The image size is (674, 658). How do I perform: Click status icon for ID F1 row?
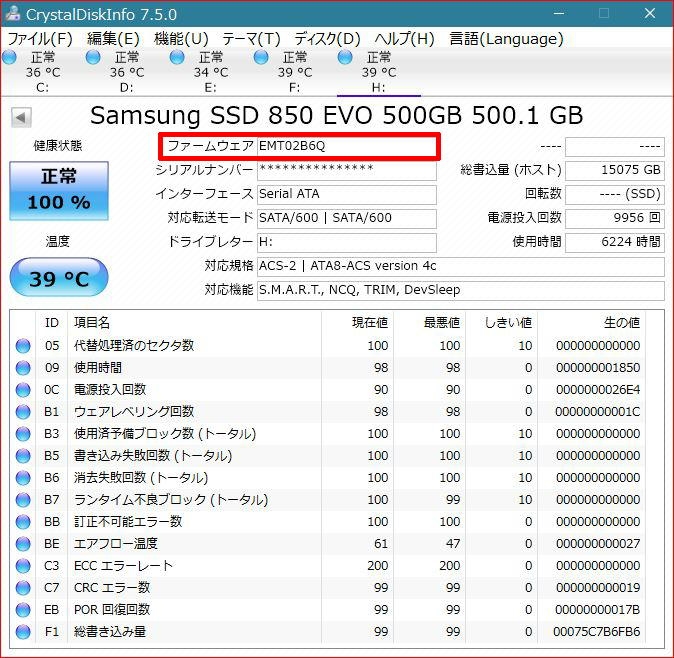tap(23, 632)
